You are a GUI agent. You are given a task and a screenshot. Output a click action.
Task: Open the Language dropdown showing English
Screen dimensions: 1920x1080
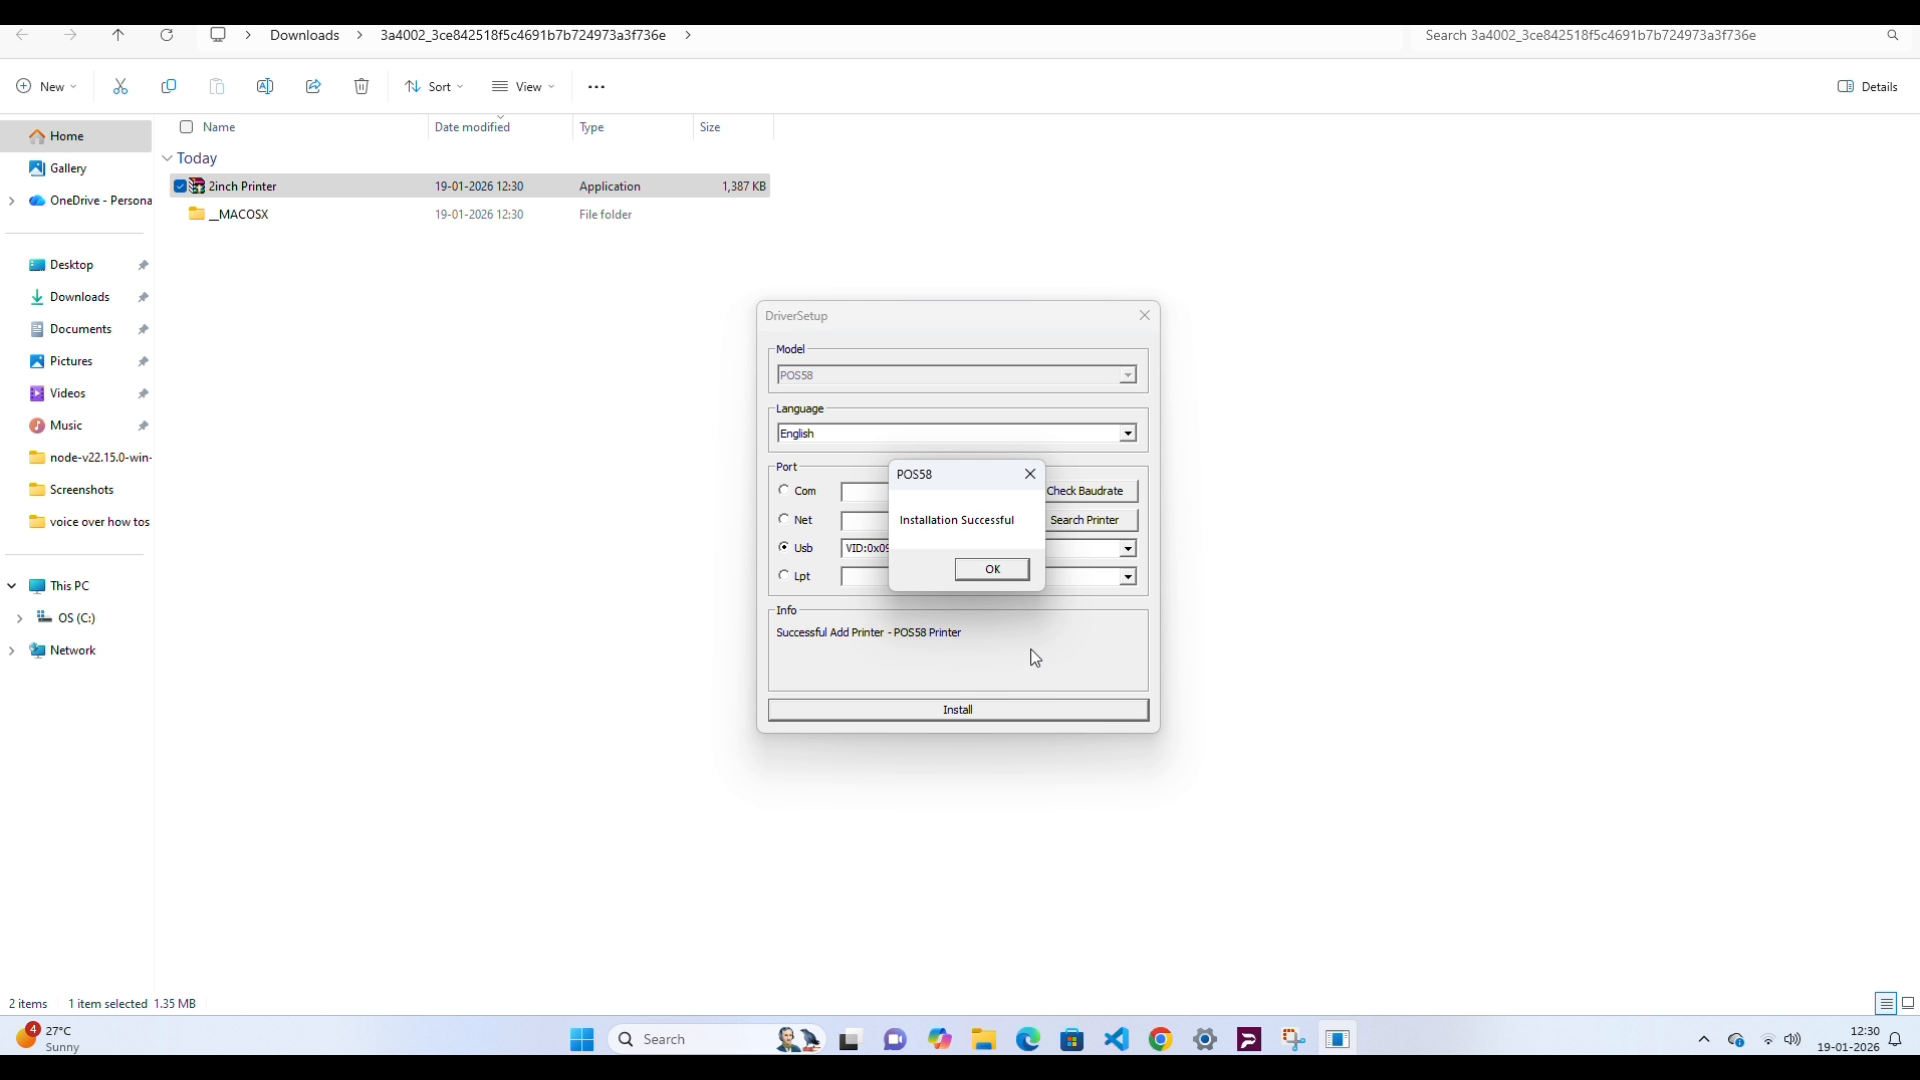pos(1127,433)
